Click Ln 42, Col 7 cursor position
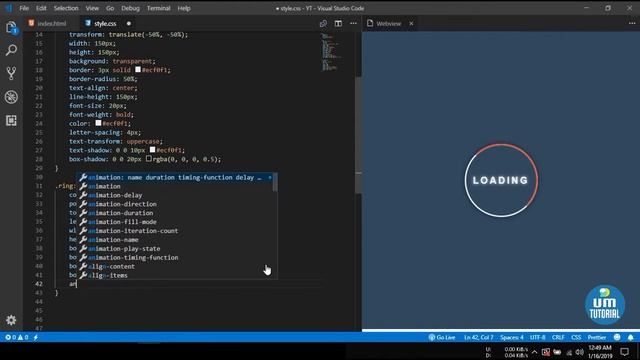The image size is (640, 360). pos(479,338)
